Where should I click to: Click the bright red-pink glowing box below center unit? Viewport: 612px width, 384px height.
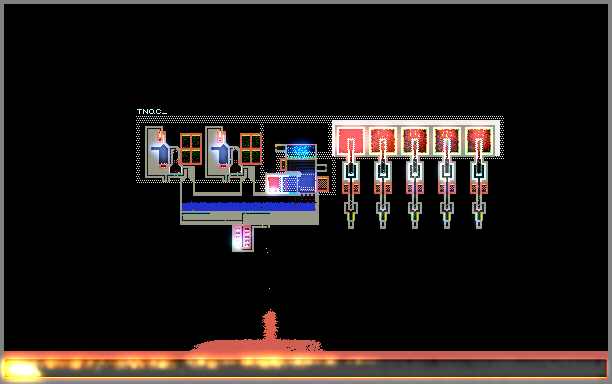274,184
